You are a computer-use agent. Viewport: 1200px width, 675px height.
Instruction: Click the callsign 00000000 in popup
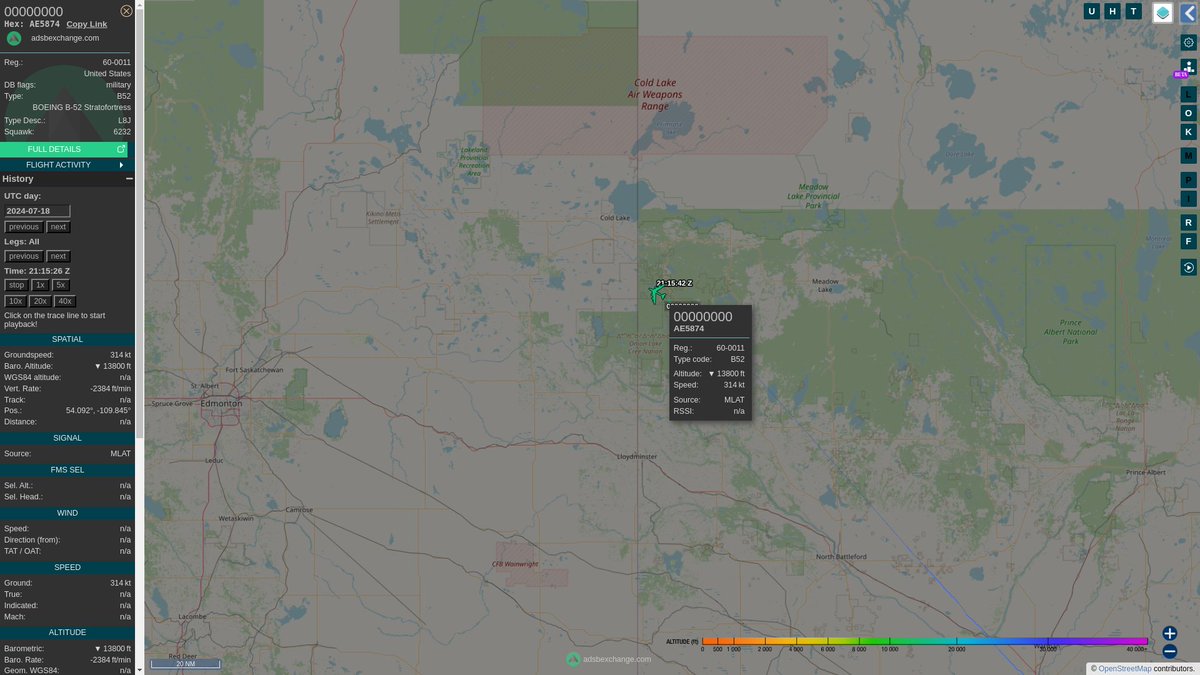pyautogui.click(x=703, y=316)
